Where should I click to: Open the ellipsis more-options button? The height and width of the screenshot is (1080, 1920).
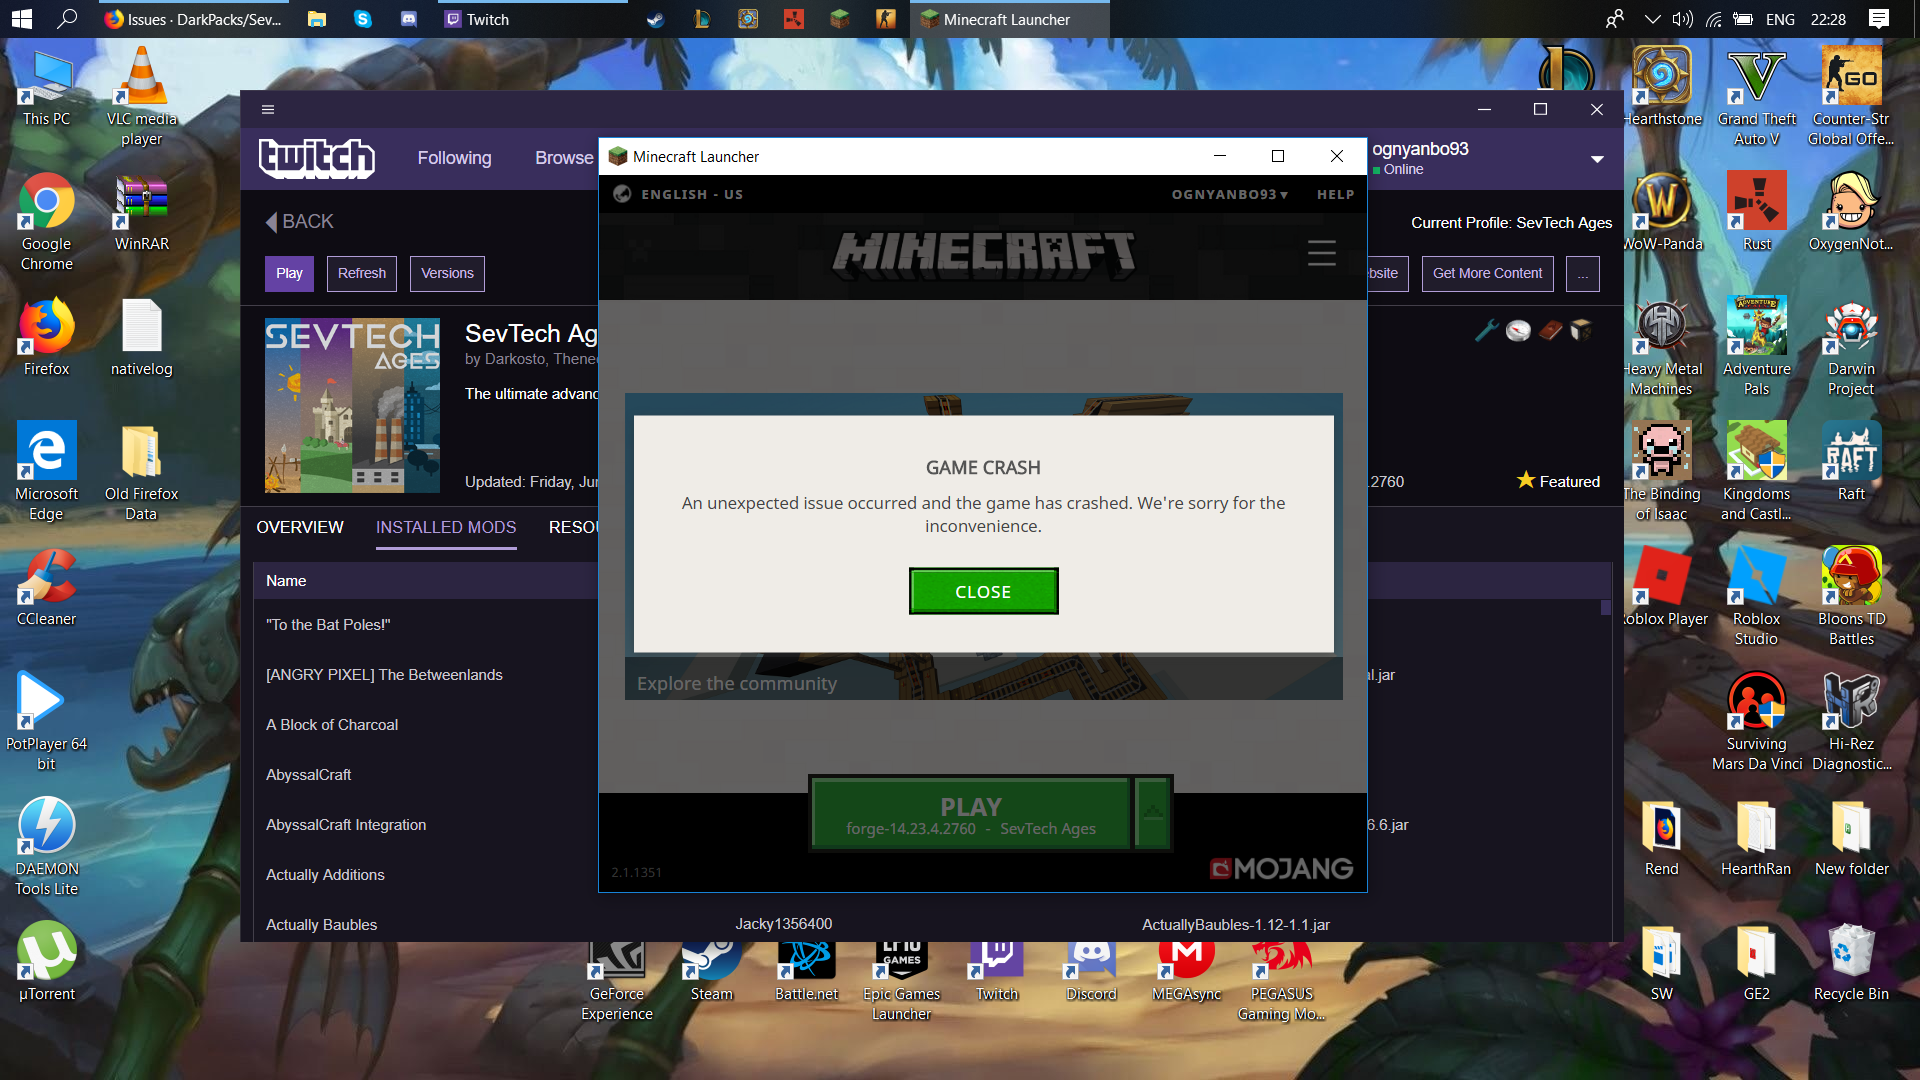tap(1582, 273)
